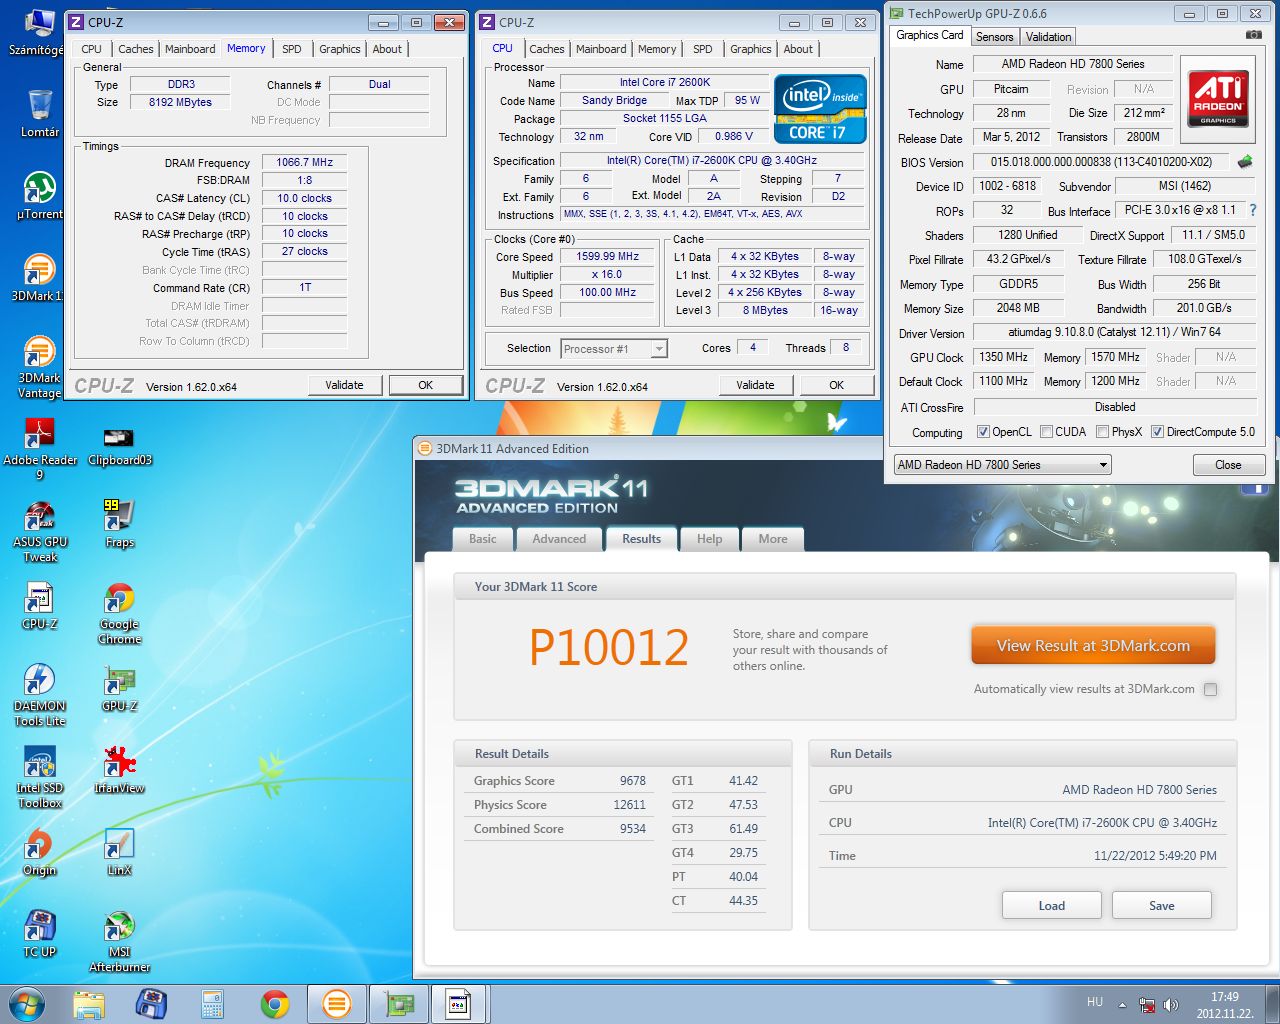
Task: Launch the IrfanView desktop shortcut
Action: (119, 770)
